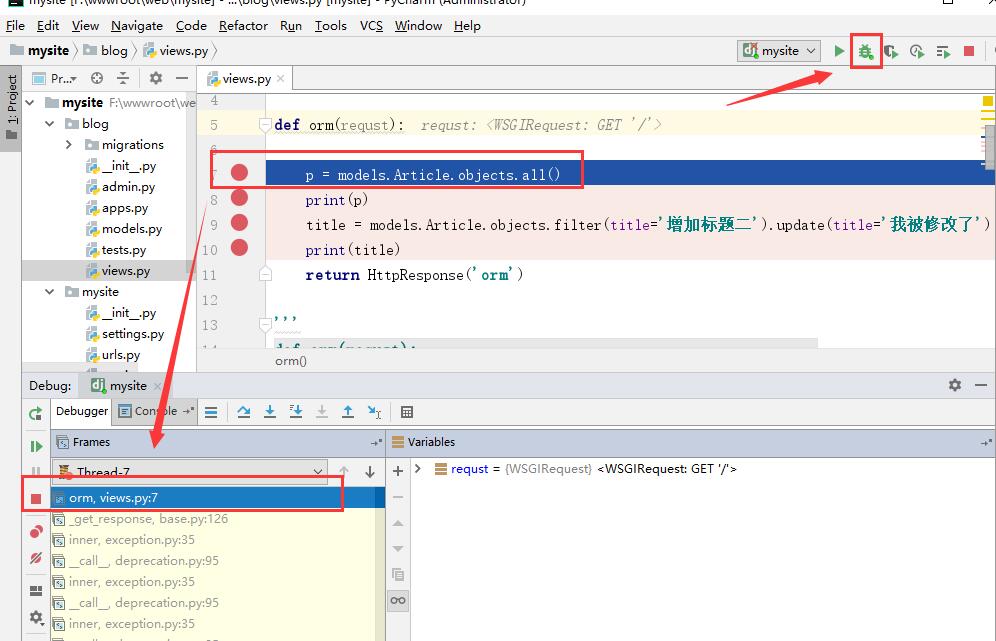The height and width of the screenshot is (641, 996).
Task: Open the Navigate menu
Action: (137, 25)
